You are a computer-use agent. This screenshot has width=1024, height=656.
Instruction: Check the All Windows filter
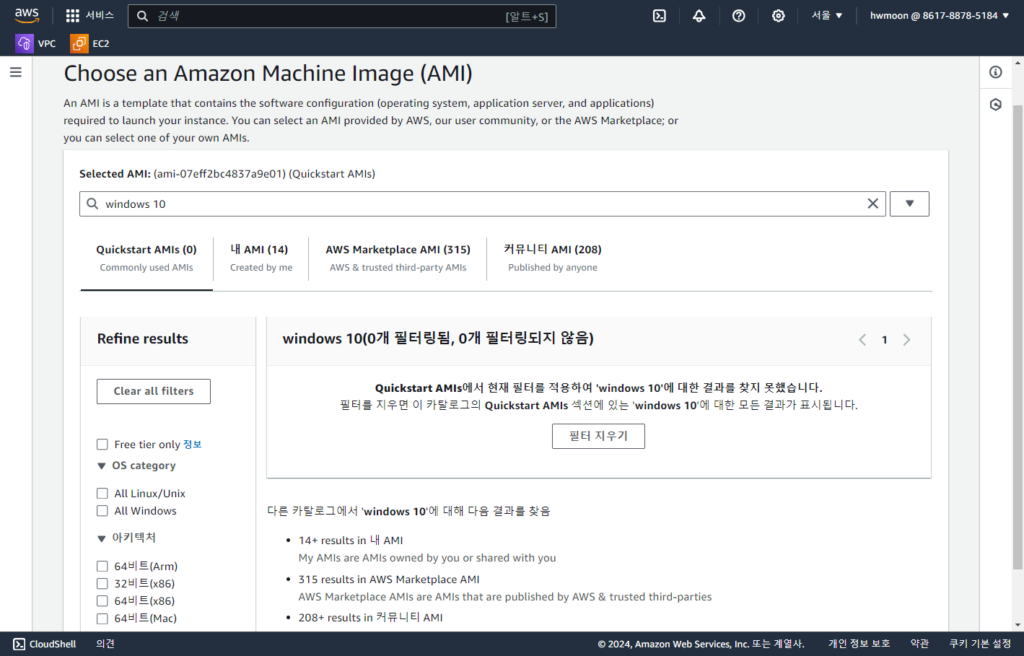102,511
